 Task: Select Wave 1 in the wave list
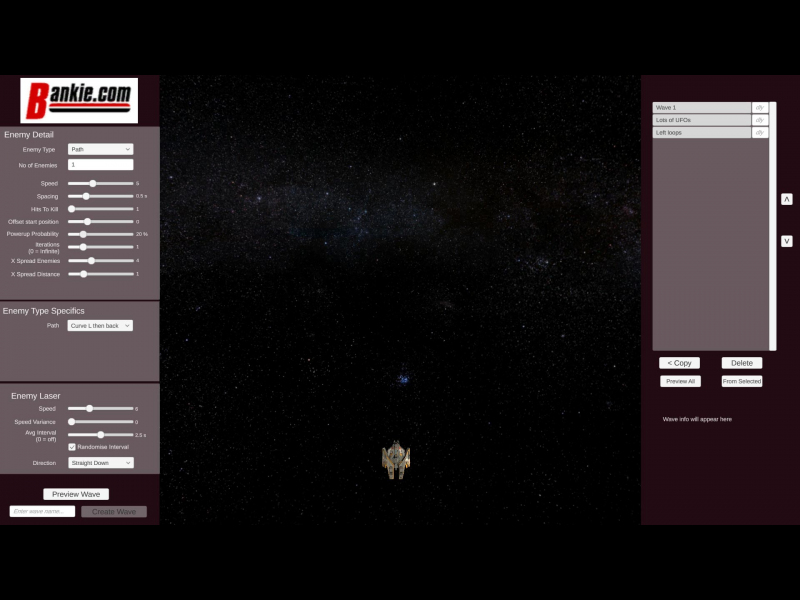click(x=701, y=107)
